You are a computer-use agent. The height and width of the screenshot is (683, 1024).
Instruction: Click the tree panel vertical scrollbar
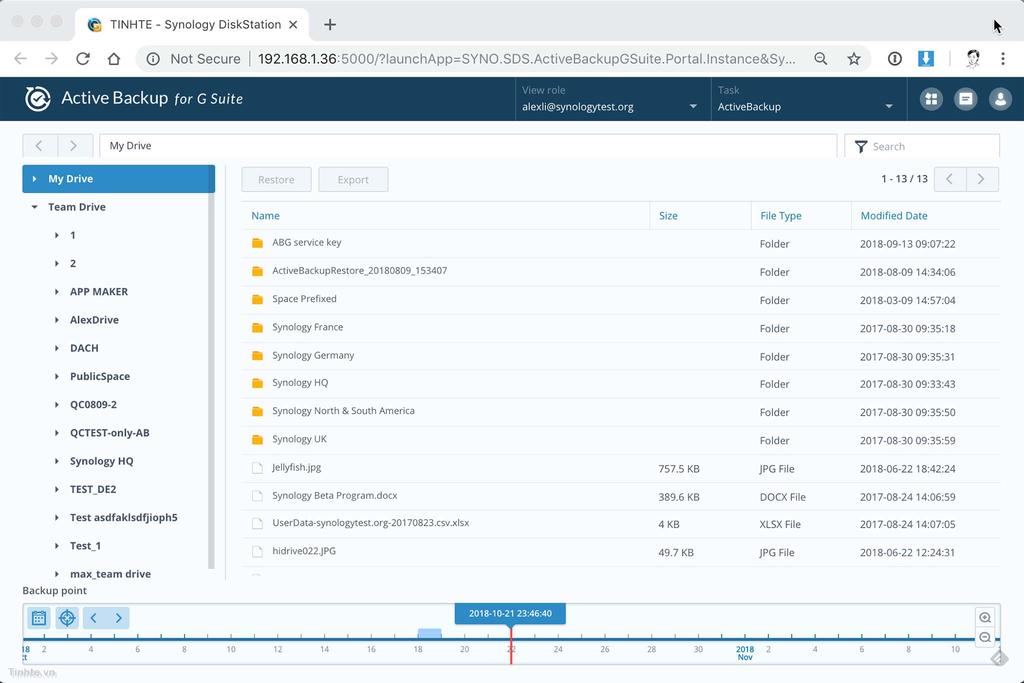point(211,367)
